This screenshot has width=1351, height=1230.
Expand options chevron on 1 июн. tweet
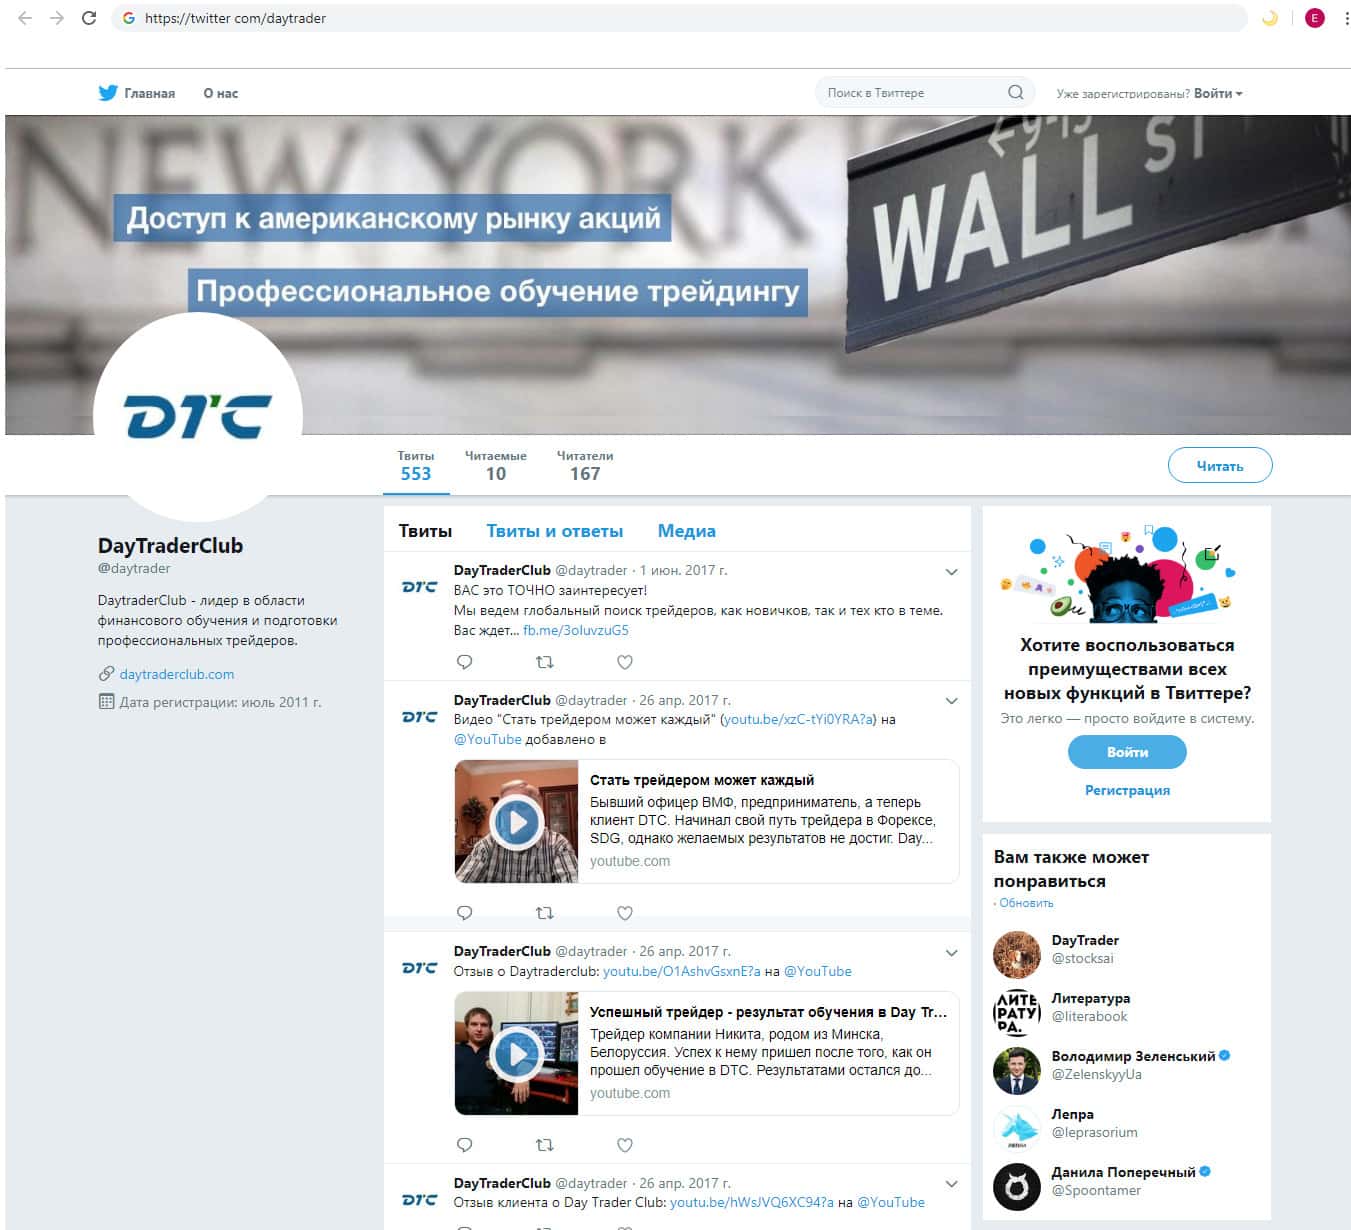951,572
